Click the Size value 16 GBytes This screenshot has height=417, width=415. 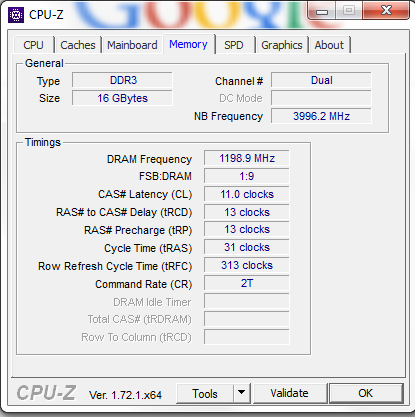click(122, 98)
